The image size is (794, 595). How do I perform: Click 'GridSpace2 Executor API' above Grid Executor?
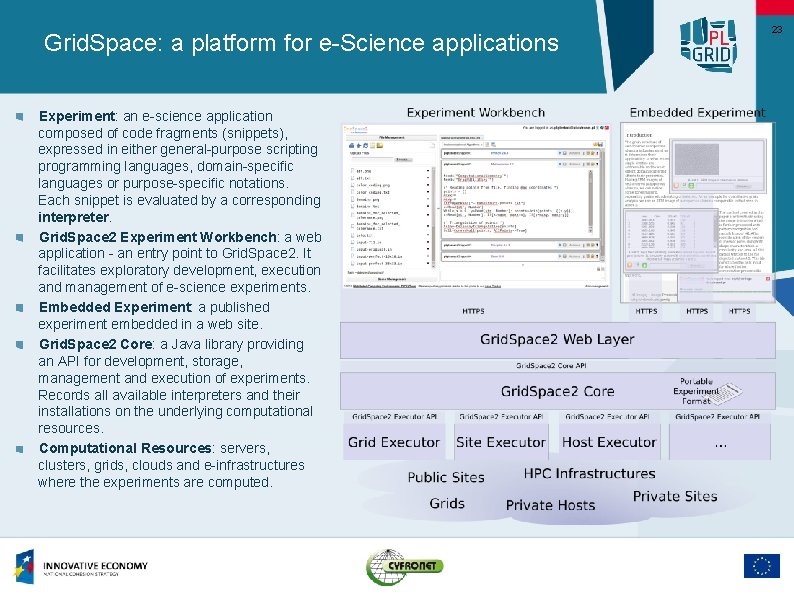pyautogui.click(x=394, y=417)
